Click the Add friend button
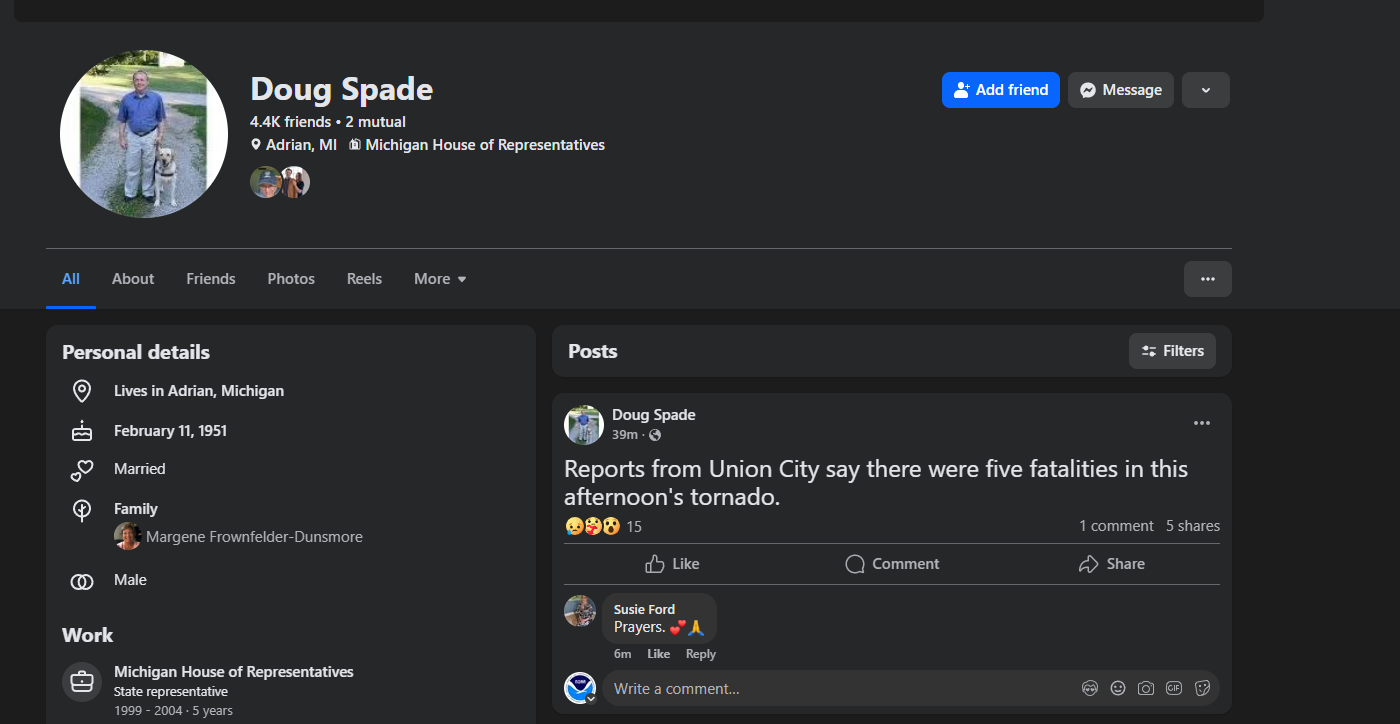1400x724 pixels. click(x=1000, y=90)
